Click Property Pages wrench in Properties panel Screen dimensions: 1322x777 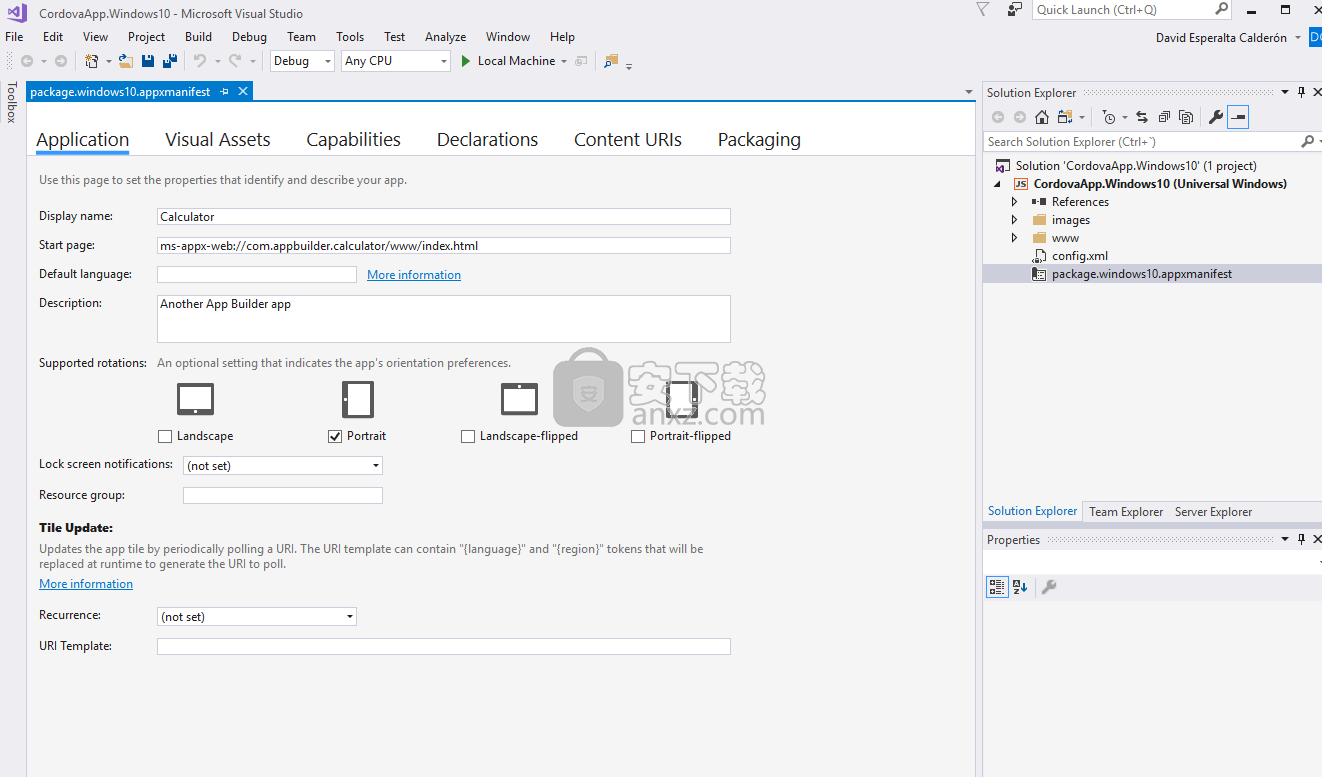(1049, 587)
